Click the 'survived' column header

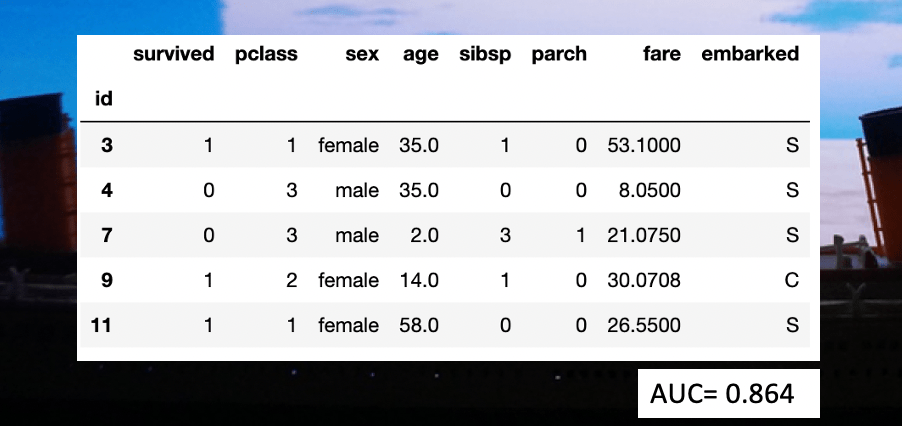click(173, 55)
